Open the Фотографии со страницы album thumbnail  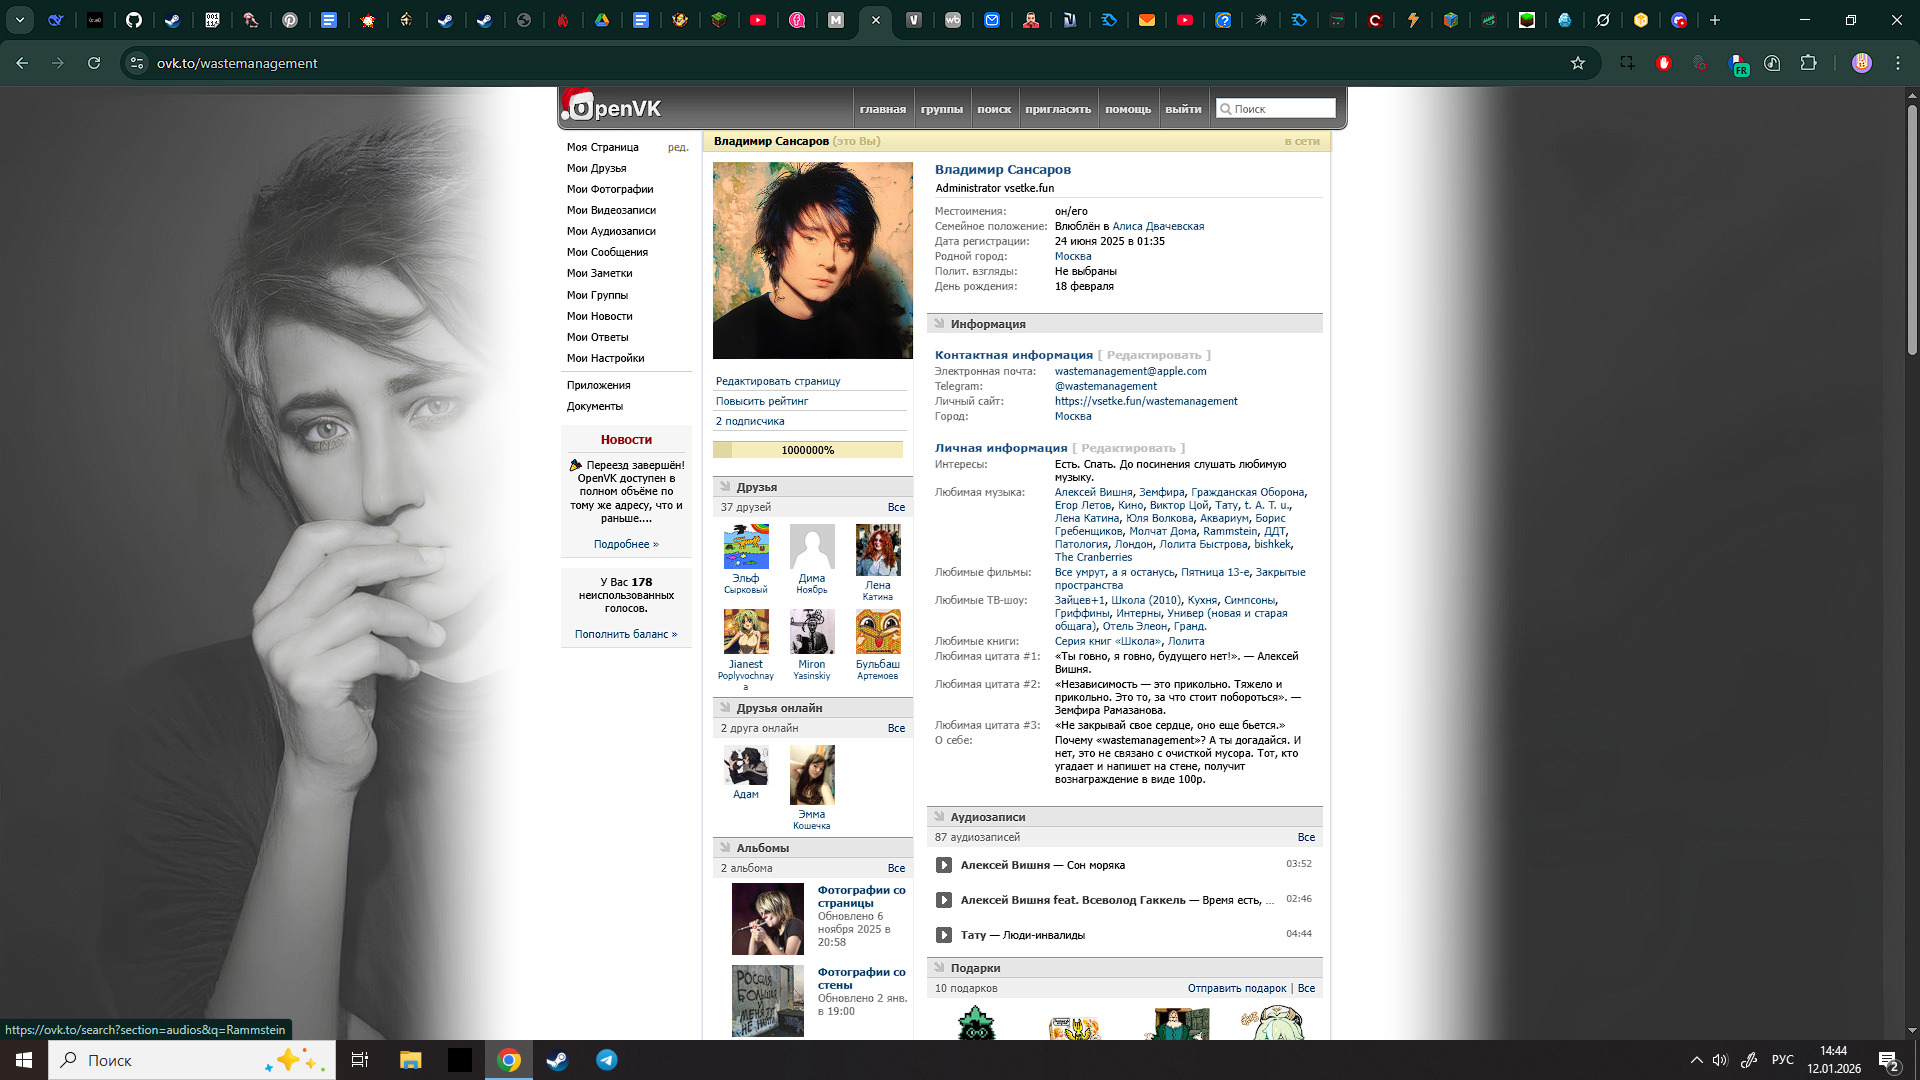pyautogui.click(x=767, y=918)
